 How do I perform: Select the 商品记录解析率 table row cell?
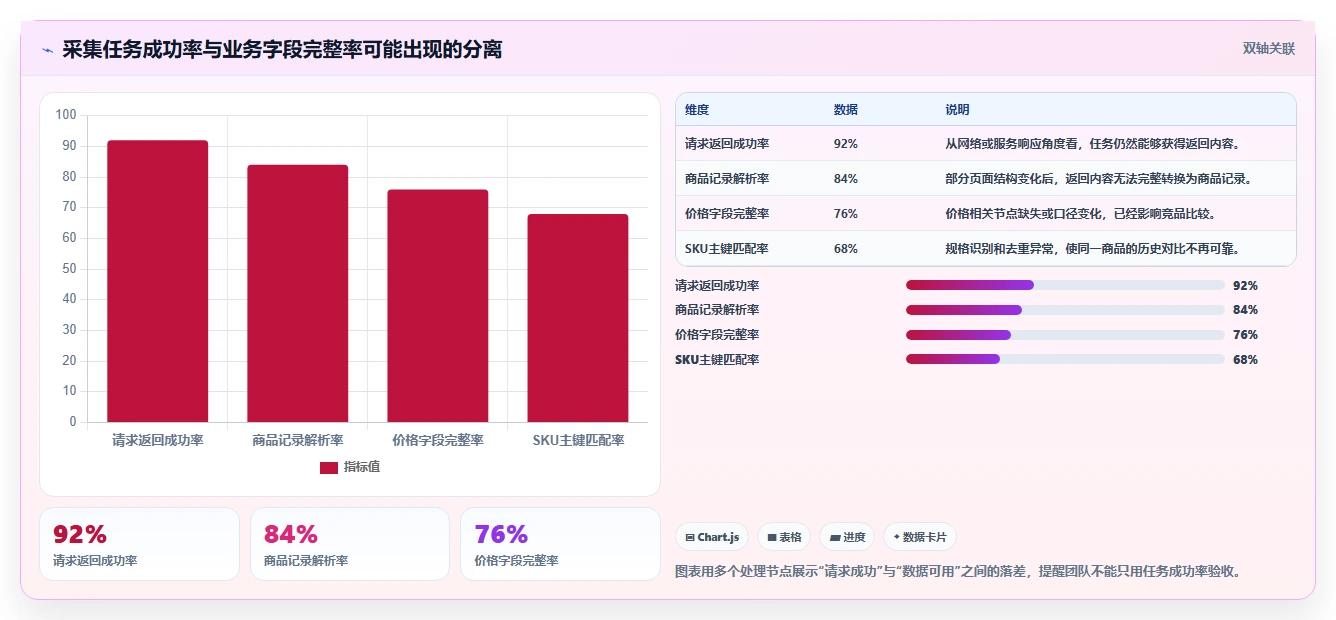pyautogui.click(x=727, y=179)
